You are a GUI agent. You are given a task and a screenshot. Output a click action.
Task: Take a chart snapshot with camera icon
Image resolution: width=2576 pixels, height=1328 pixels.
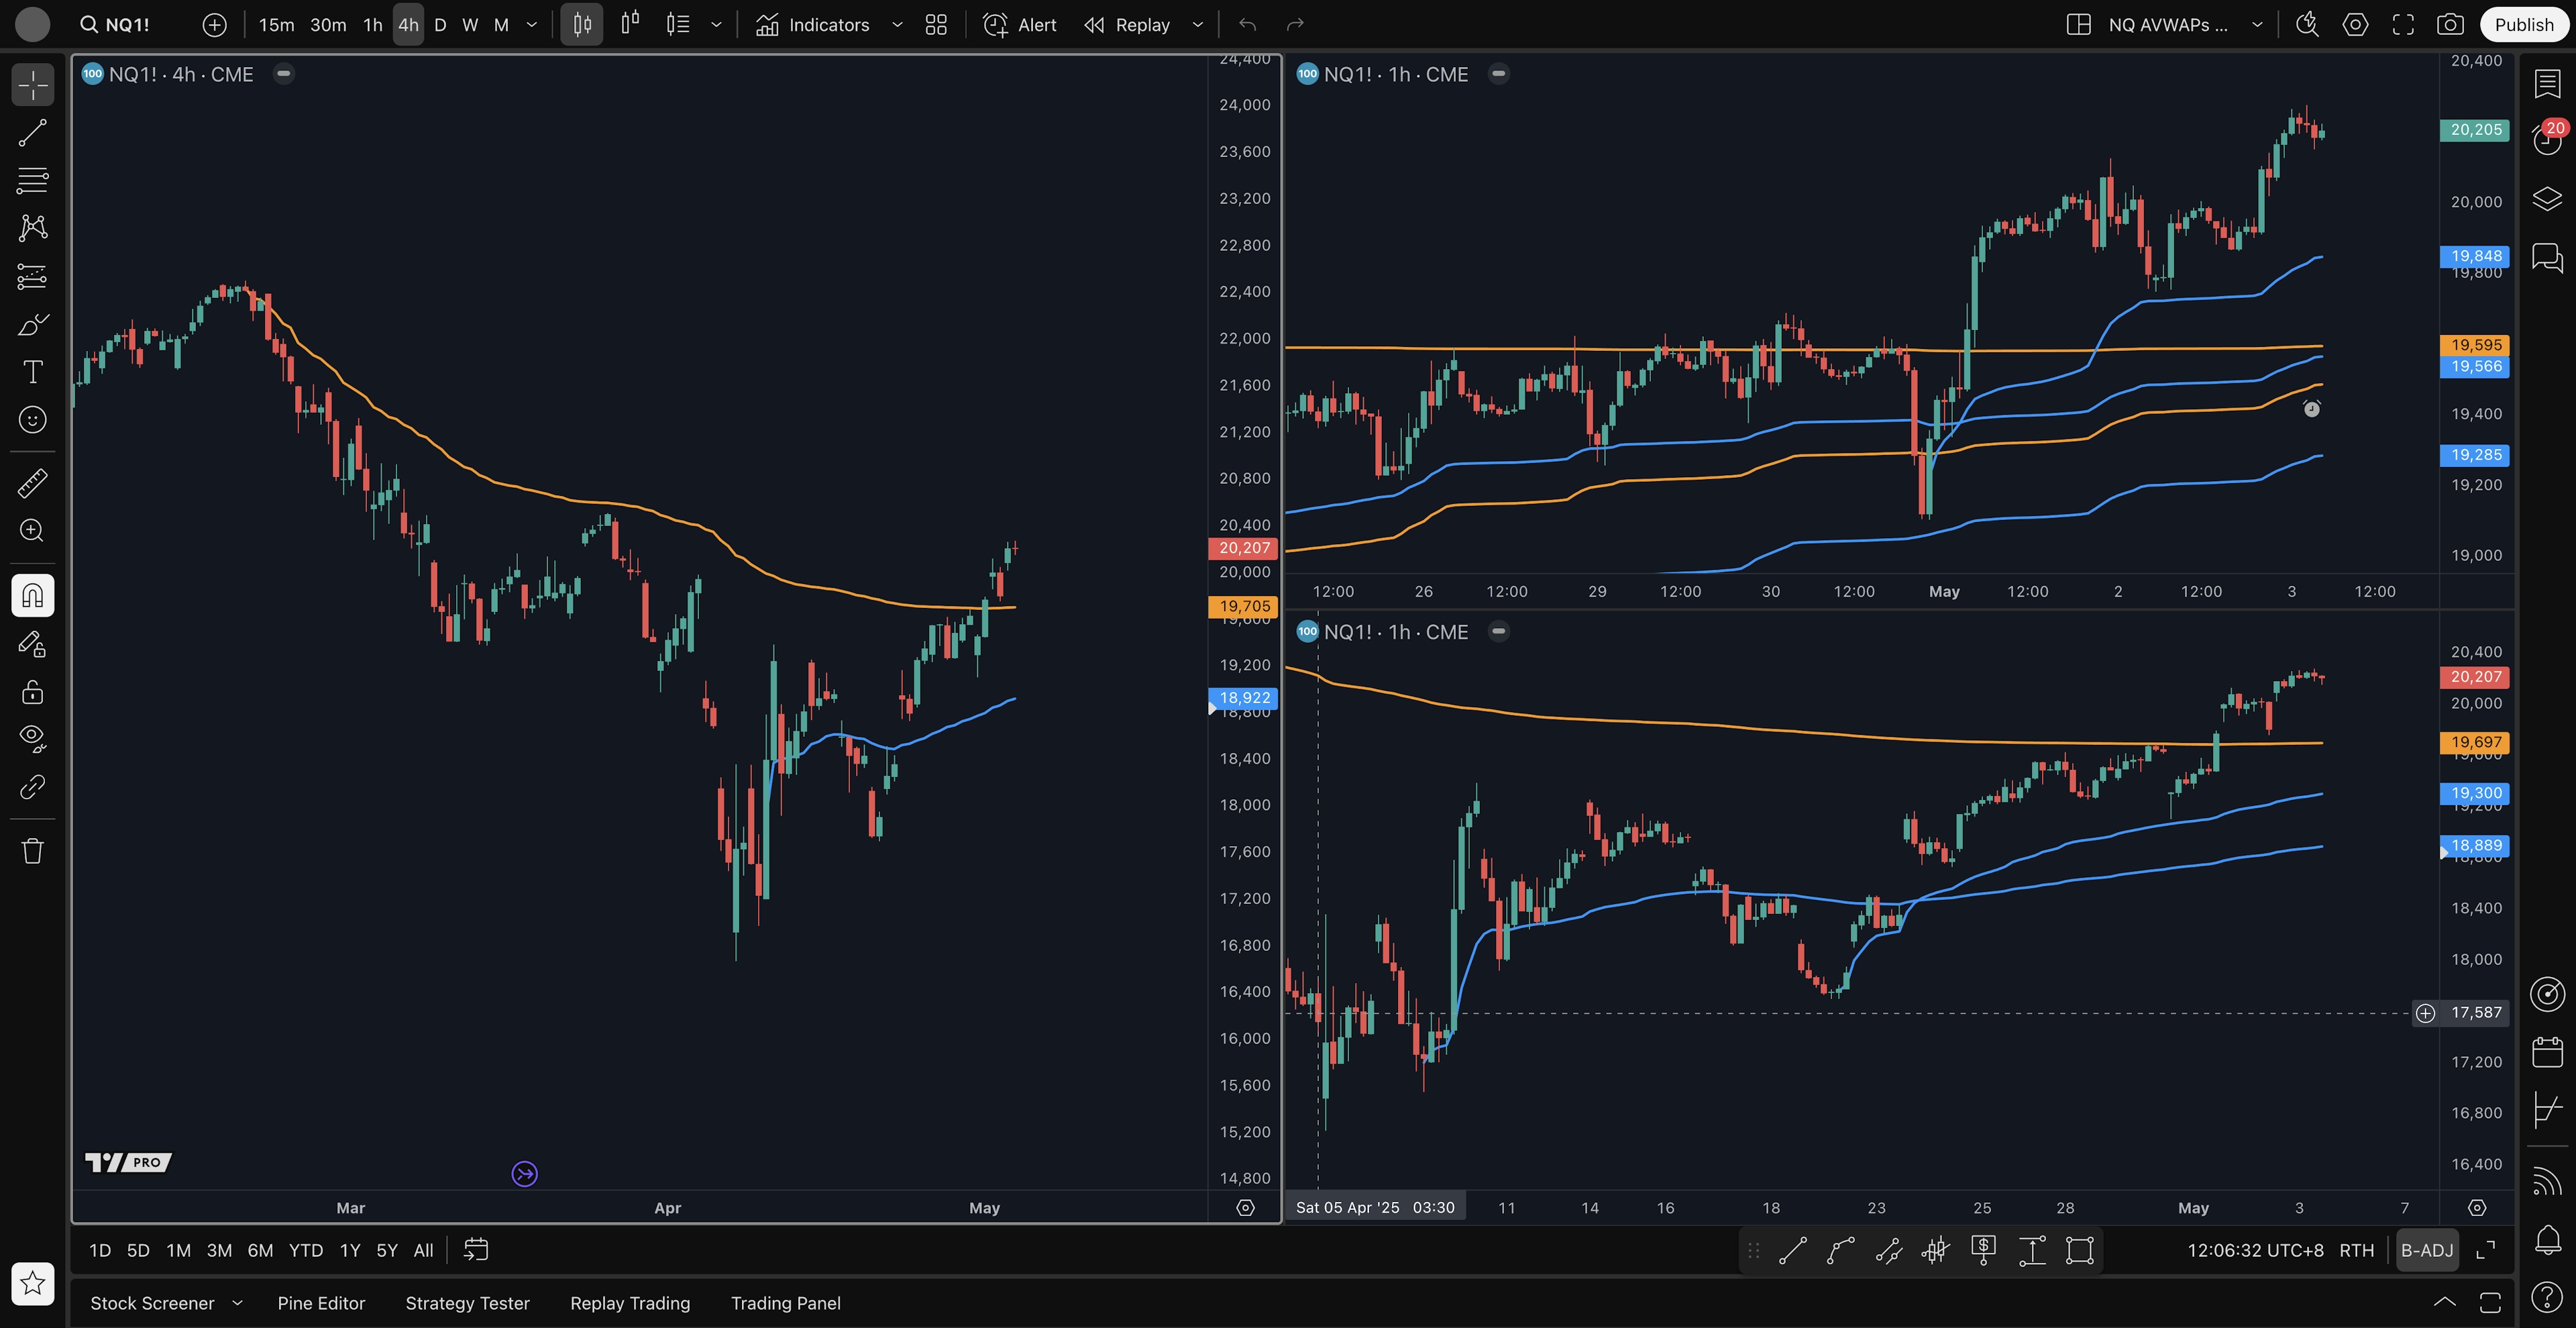point(2449,25)
